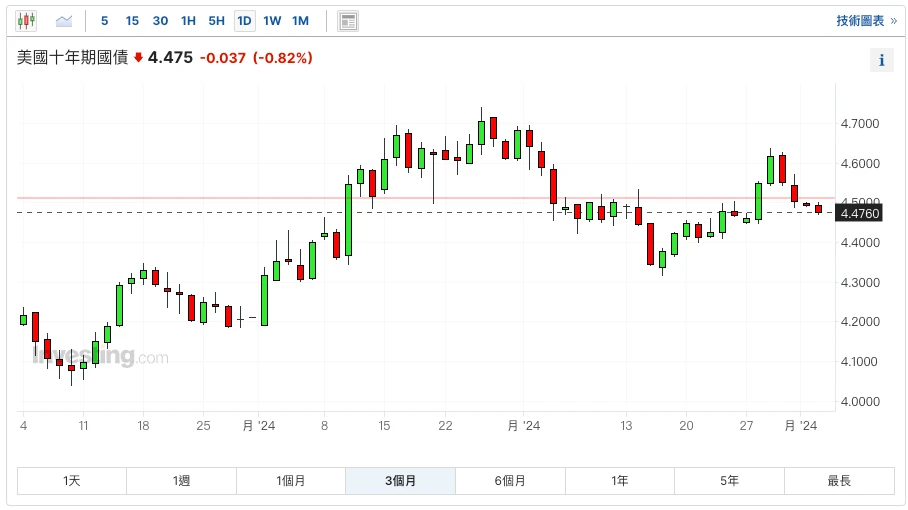908x510 pixels.
Task: Select the candlestick chart type icon
Action: pyautogui.click(x=26, y=20)
